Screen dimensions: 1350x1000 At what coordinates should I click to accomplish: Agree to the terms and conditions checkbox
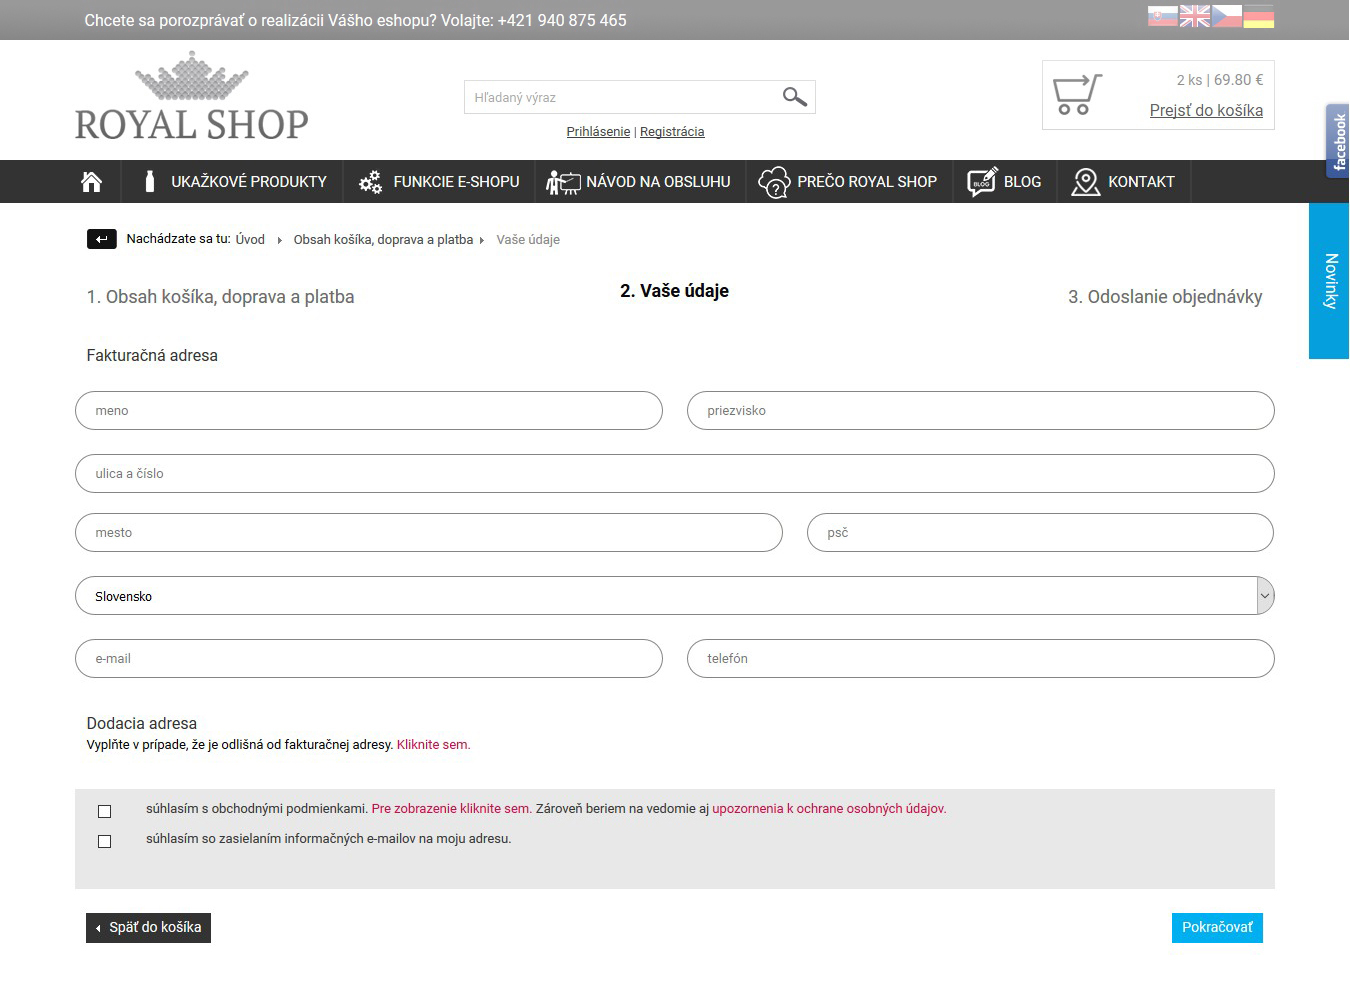[x=105, y=811]
